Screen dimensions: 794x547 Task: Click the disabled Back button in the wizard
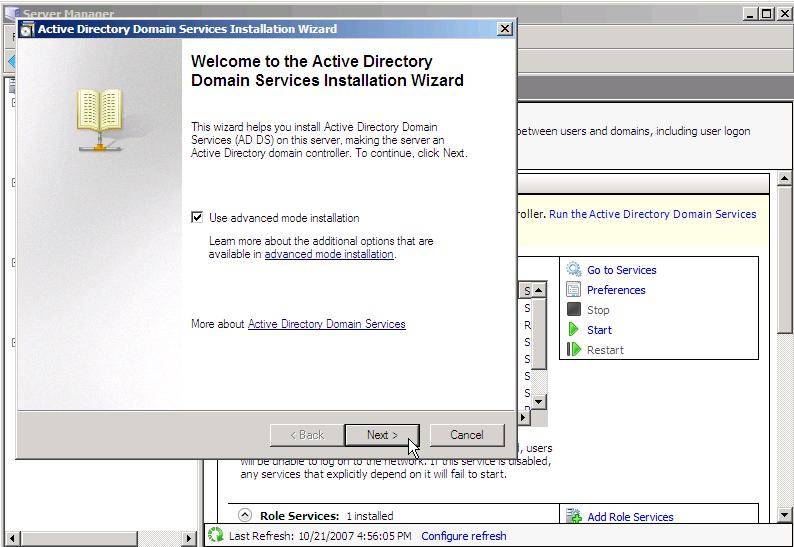(x=307, y=435)
